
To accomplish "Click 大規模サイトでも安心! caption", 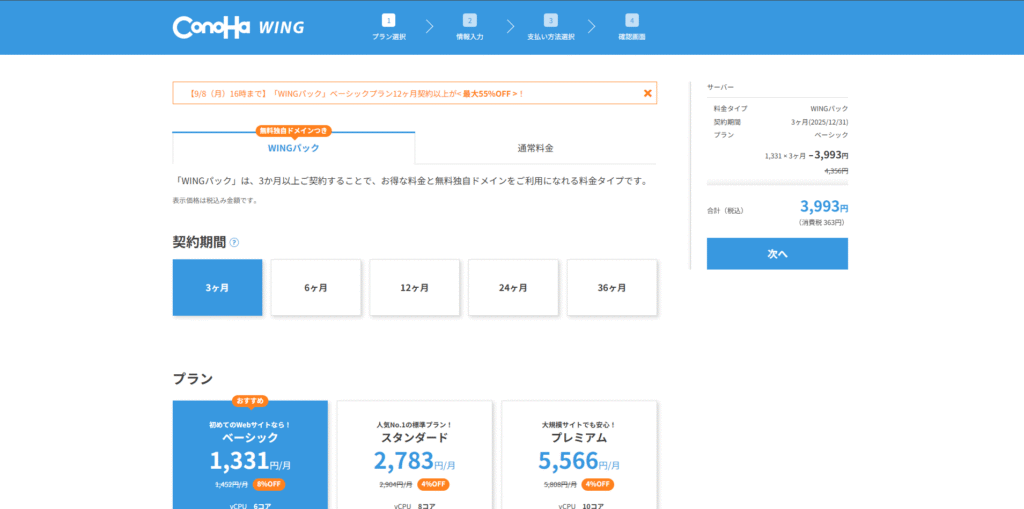I will point(579,425).
